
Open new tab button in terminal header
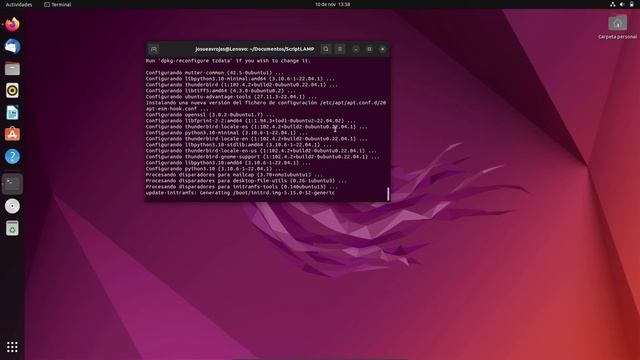pyautogui.click(x=154, y=49)
